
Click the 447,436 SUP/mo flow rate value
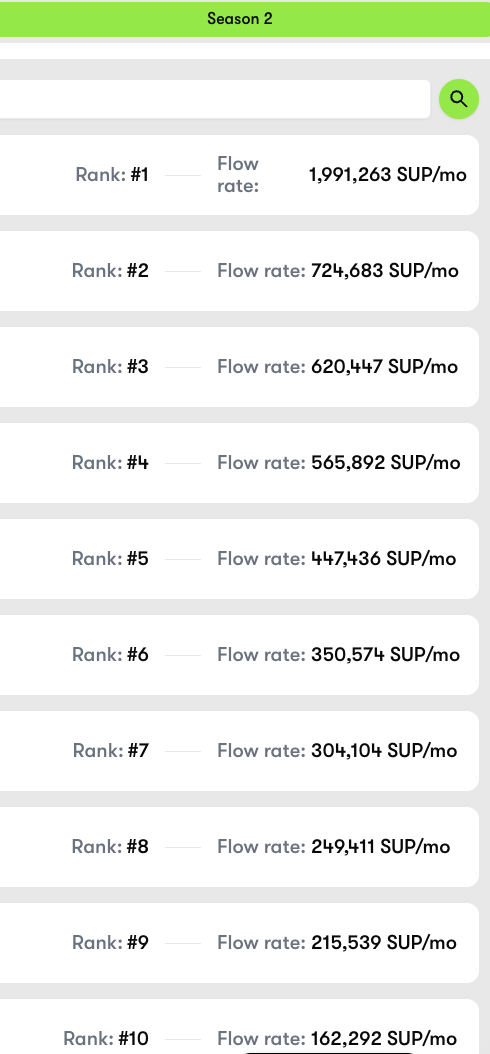384,559
